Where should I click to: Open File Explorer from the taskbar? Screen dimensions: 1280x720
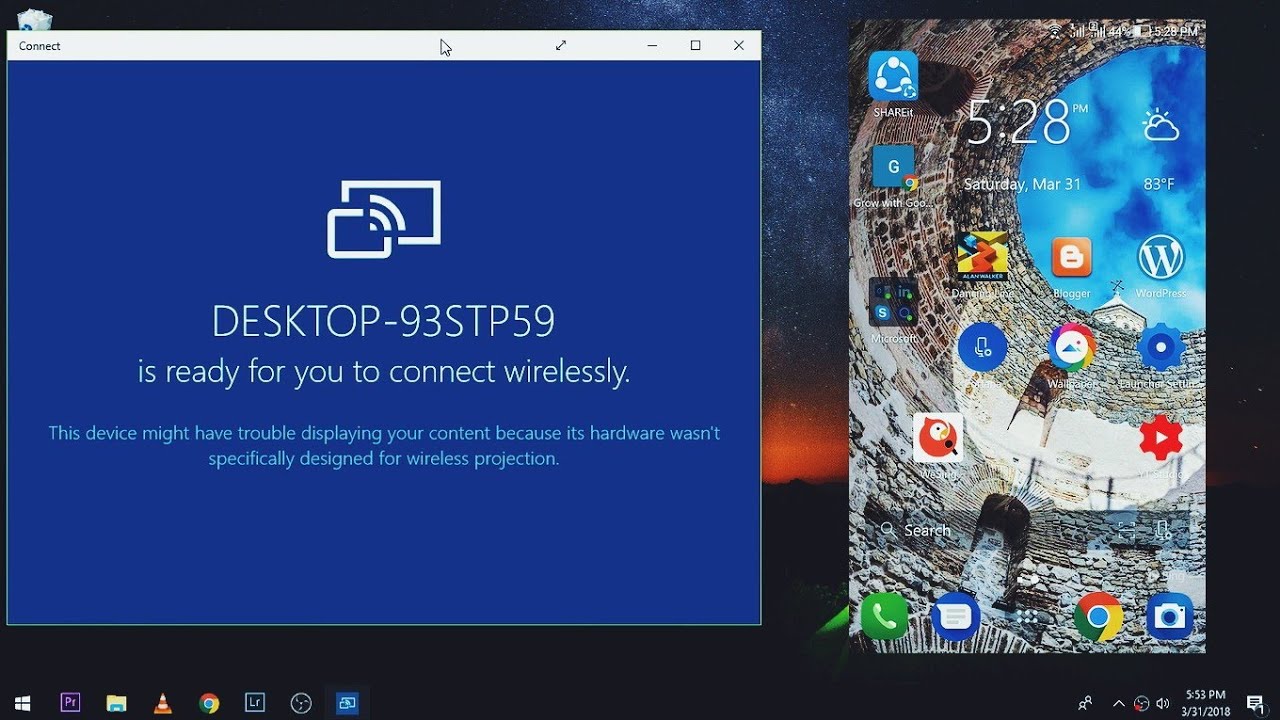pos(116,703)
